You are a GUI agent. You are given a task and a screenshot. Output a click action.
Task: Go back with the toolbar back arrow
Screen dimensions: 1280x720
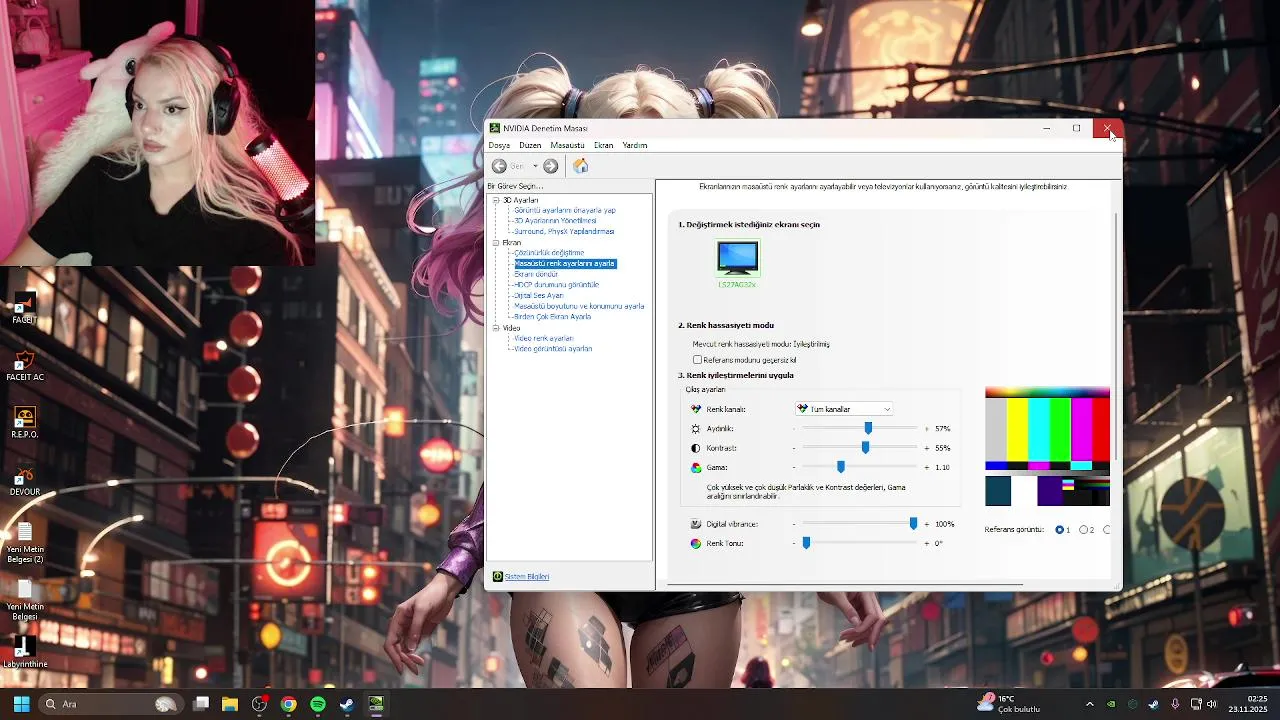[499, 166]
